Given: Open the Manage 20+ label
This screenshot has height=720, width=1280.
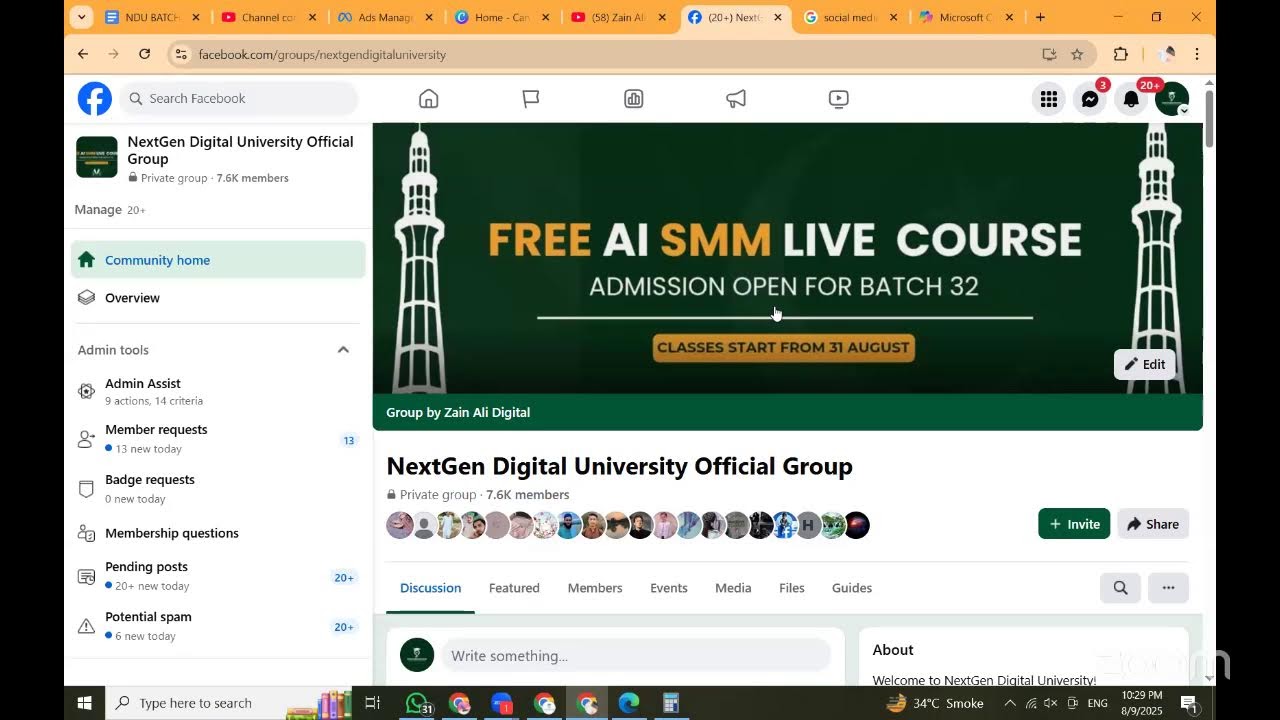Looking at the screenshot, I should coord(110,210).
